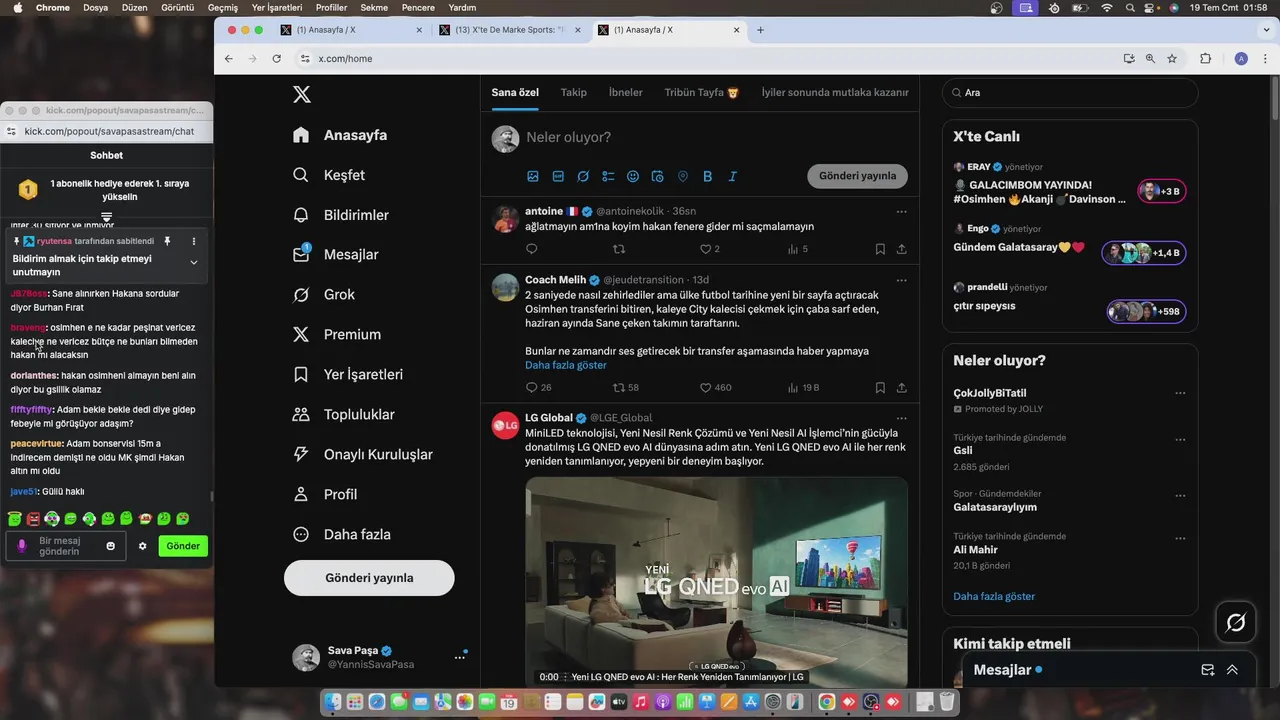Switch to Tribün Tayfa tab
This screenshot has width=1280, height=720.
click(x=702, y=92)
